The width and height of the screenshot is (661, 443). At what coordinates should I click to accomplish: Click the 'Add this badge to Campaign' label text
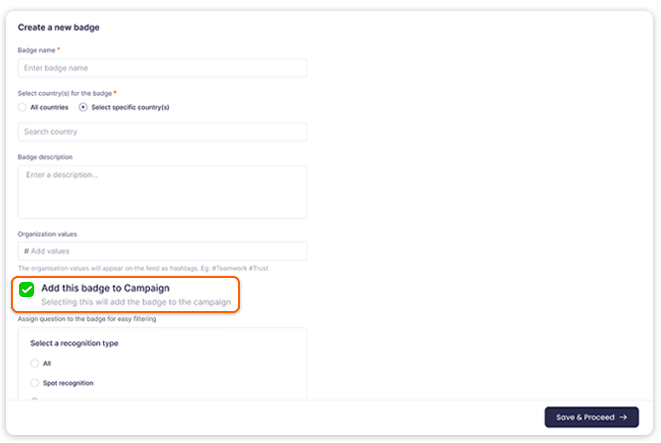coord(105,288)
